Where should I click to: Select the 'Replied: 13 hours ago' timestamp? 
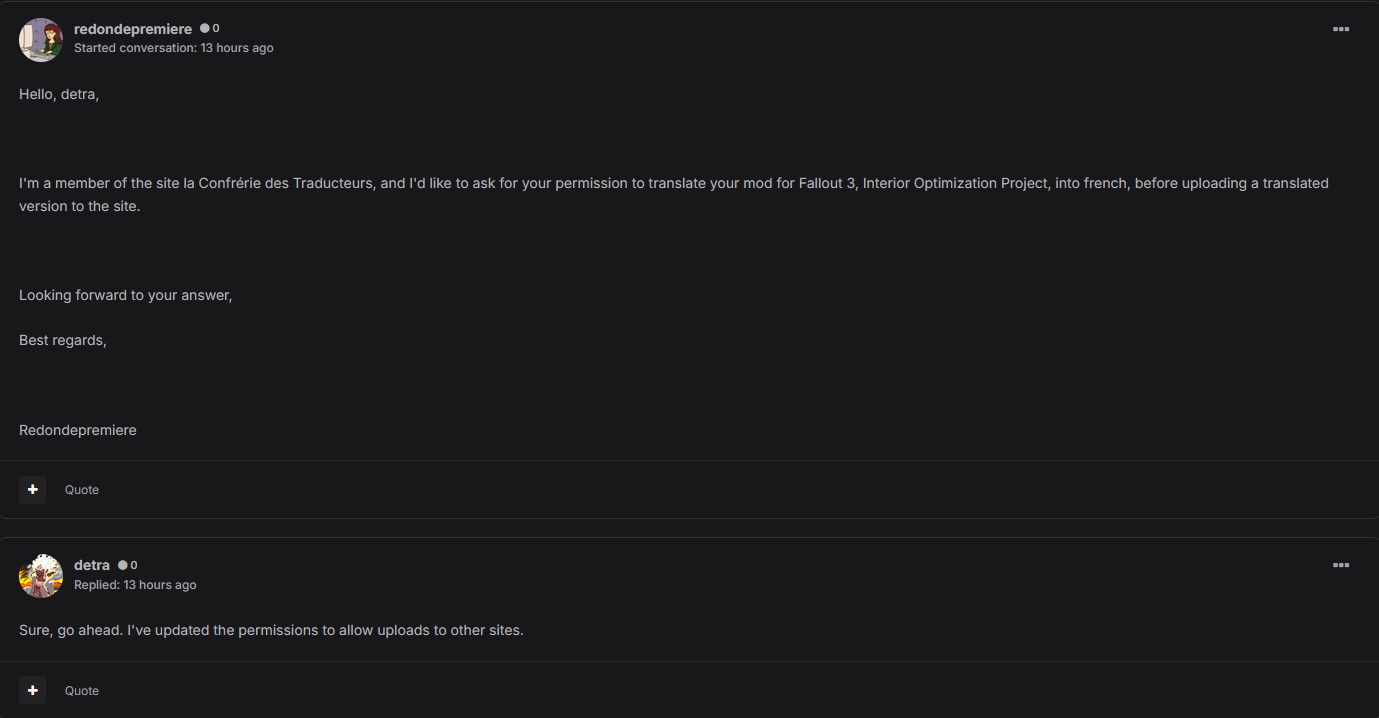pyautogui.click(x=135, y=585)
